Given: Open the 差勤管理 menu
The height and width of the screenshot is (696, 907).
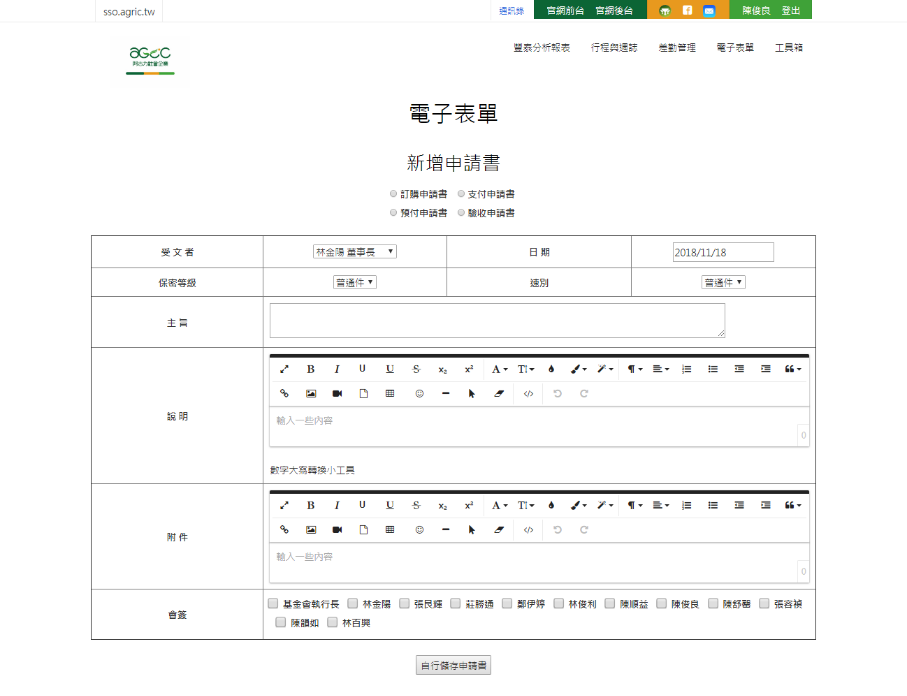Looking at the screenshot, I should coord(677,48).
